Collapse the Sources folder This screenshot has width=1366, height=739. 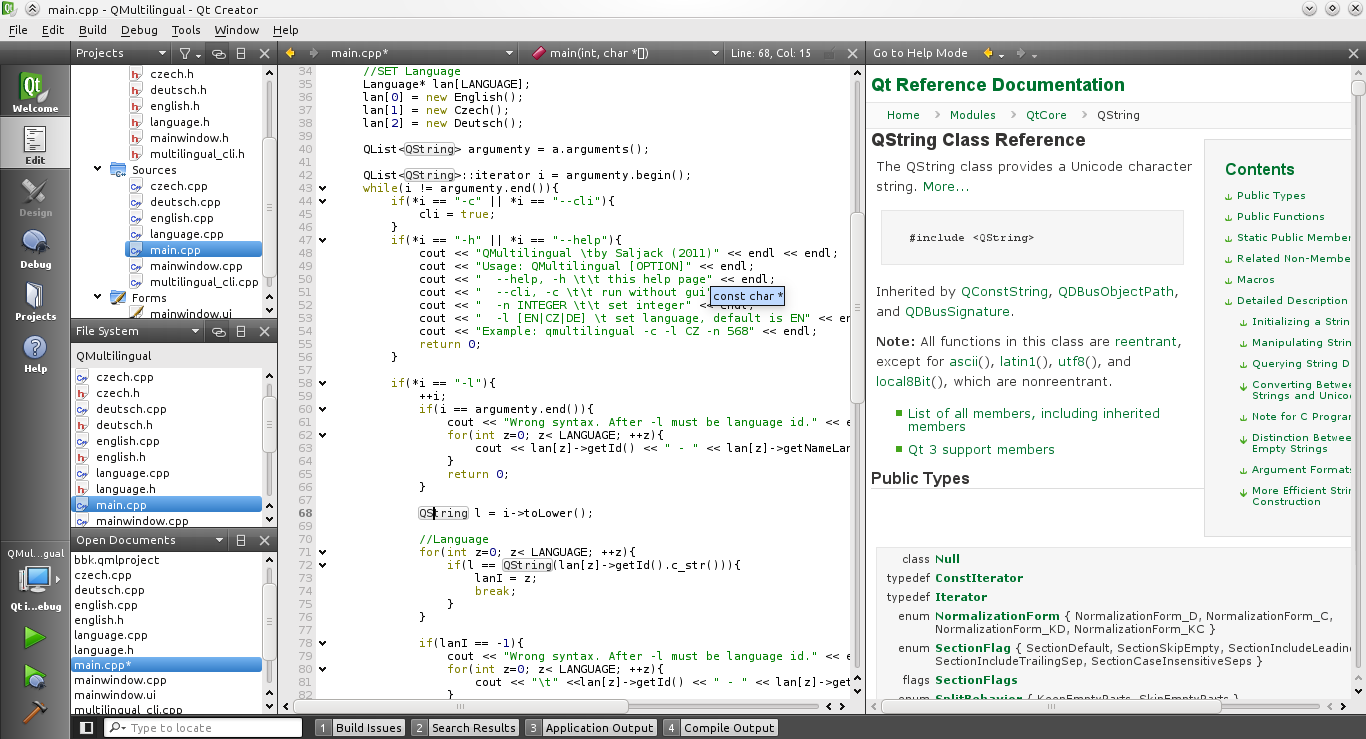pos(98,170)
